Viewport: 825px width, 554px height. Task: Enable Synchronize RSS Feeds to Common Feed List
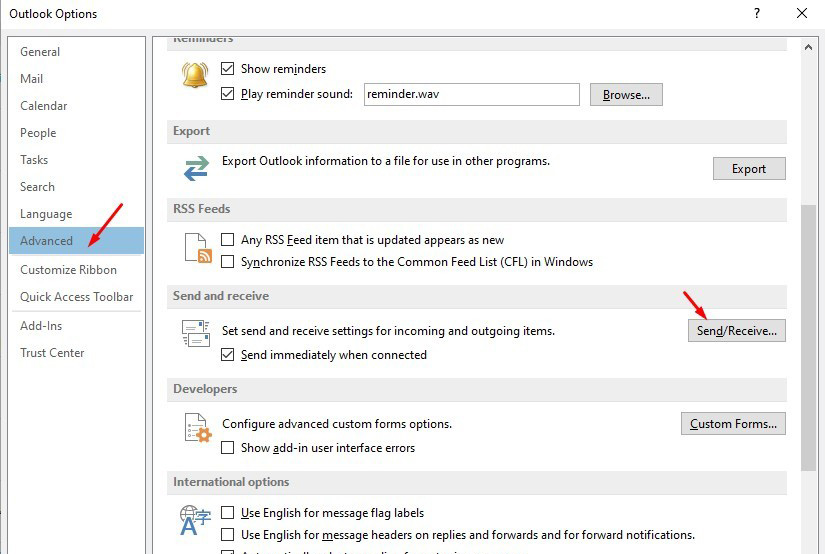click(x=228, y=262)
